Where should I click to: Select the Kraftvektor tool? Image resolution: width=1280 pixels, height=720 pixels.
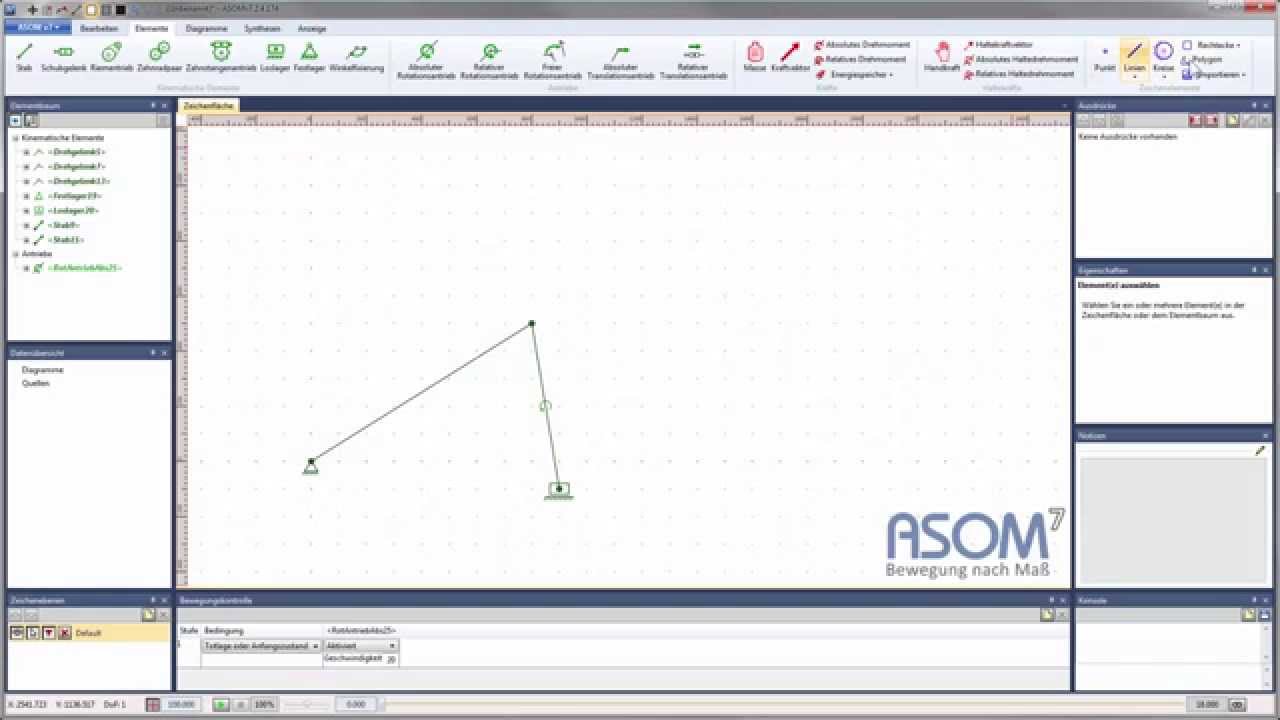[x=790, y=57]
